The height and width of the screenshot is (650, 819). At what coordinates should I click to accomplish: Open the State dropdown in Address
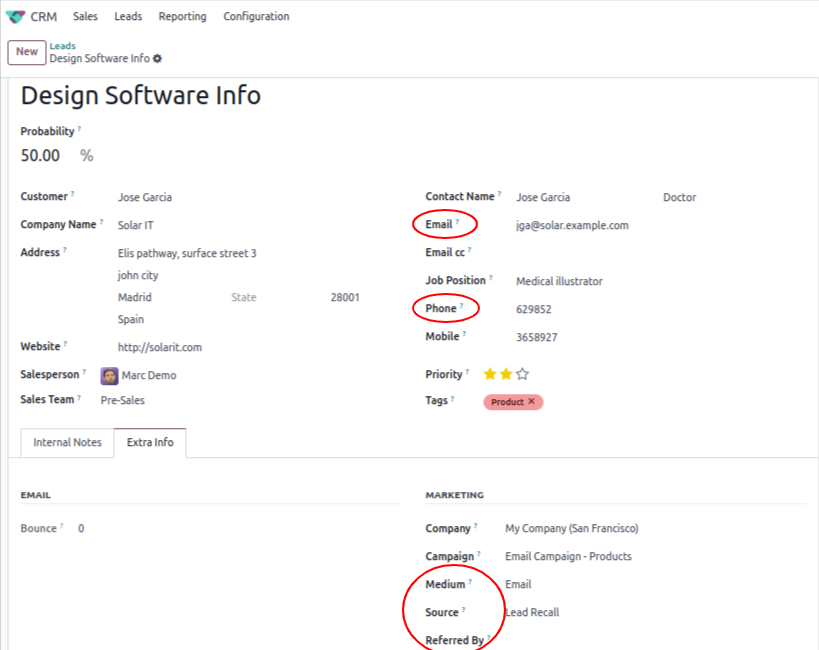pyautogui.click(x=243, y=298)
